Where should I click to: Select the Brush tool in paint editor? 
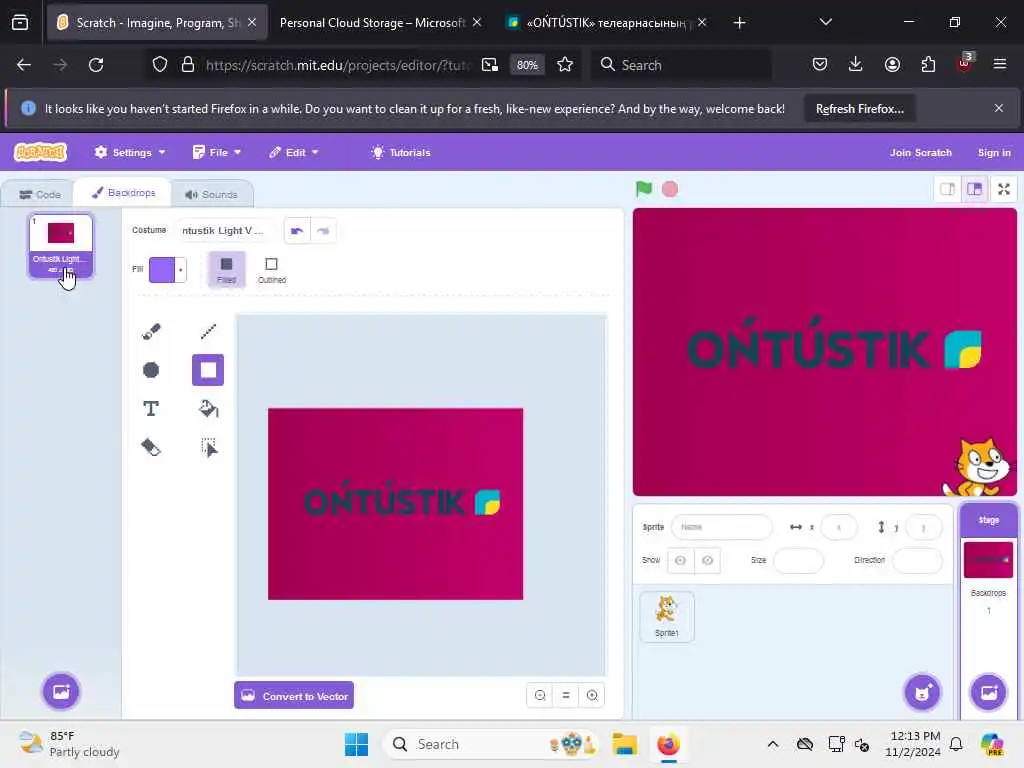tap(151, 331)
